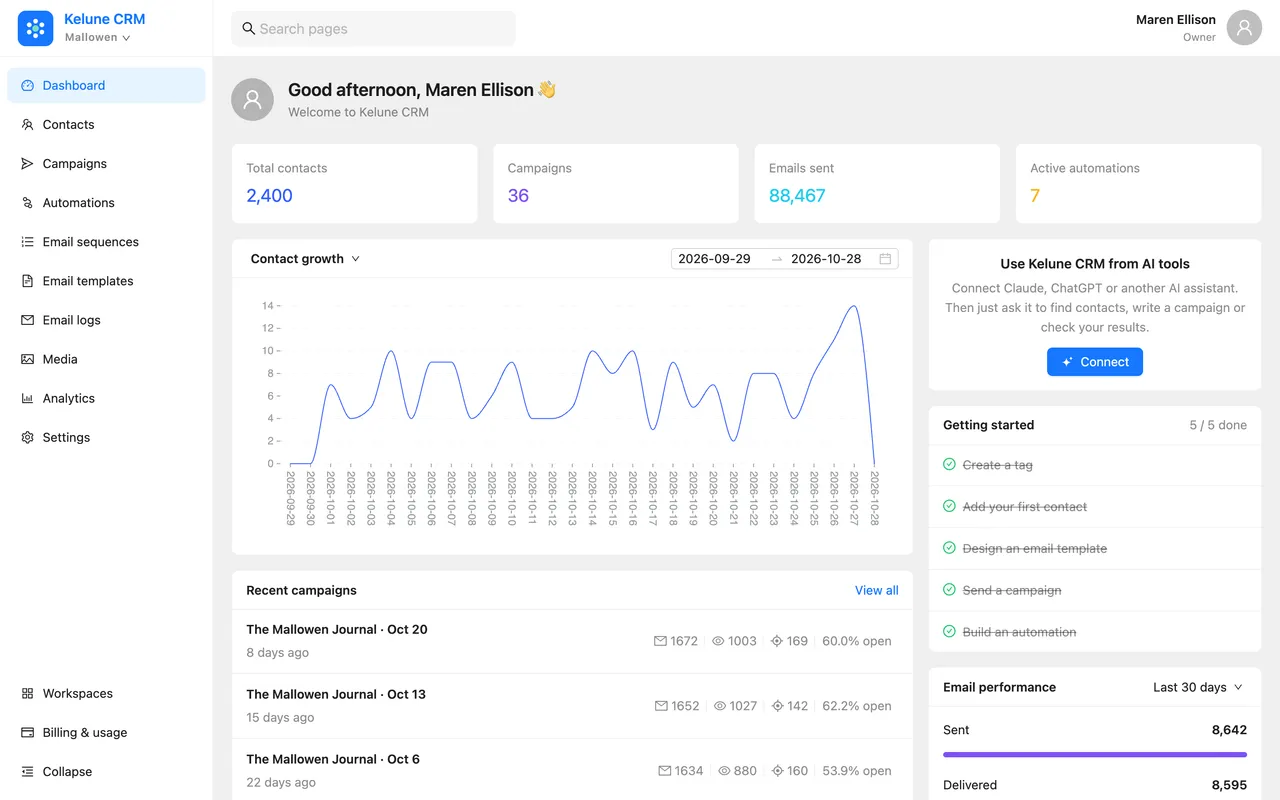Viewport: 1280px width, 800px height.
Task: Click the Connect button
Action: [1095, 362]
